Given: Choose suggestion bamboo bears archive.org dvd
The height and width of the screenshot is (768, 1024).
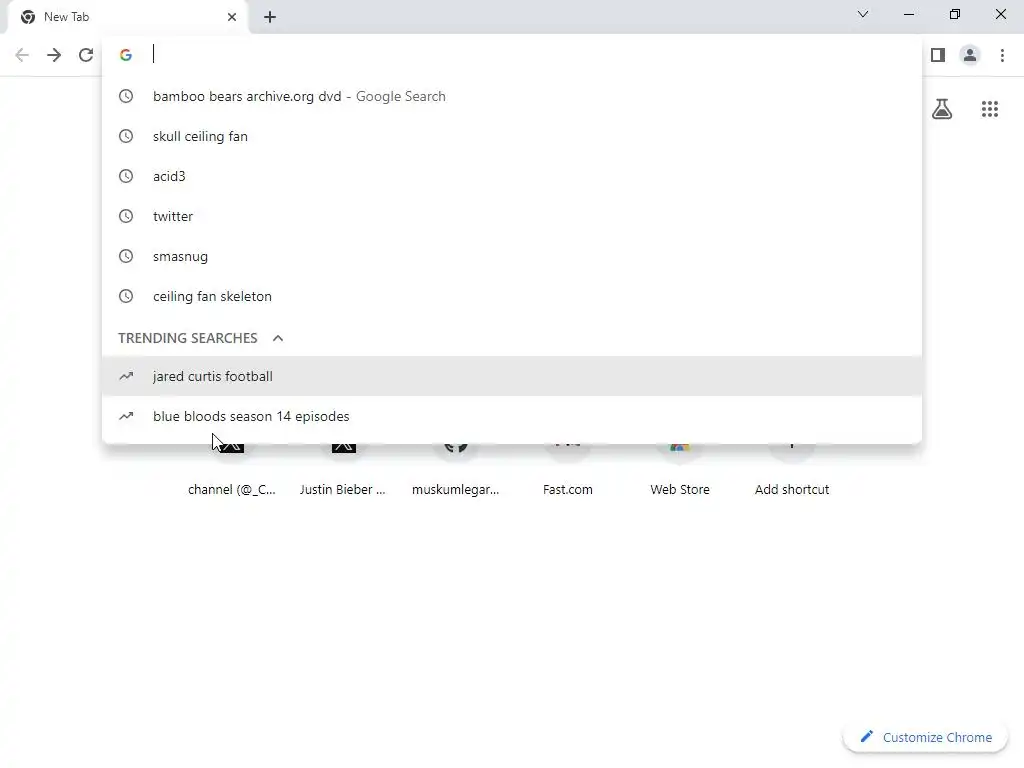Looking at the screenshot, I should [512, 97].
